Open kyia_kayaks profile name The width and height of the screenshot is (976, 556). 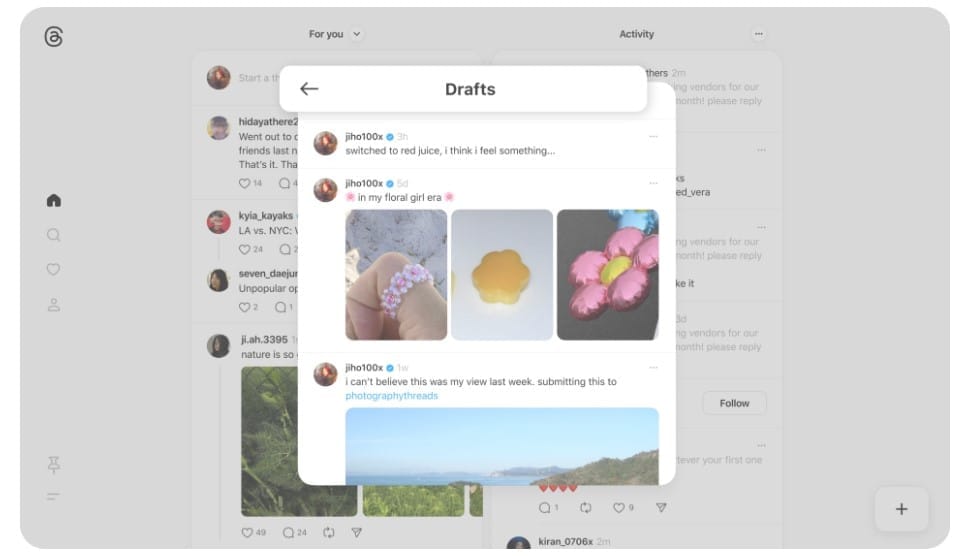tap(266, 215)
